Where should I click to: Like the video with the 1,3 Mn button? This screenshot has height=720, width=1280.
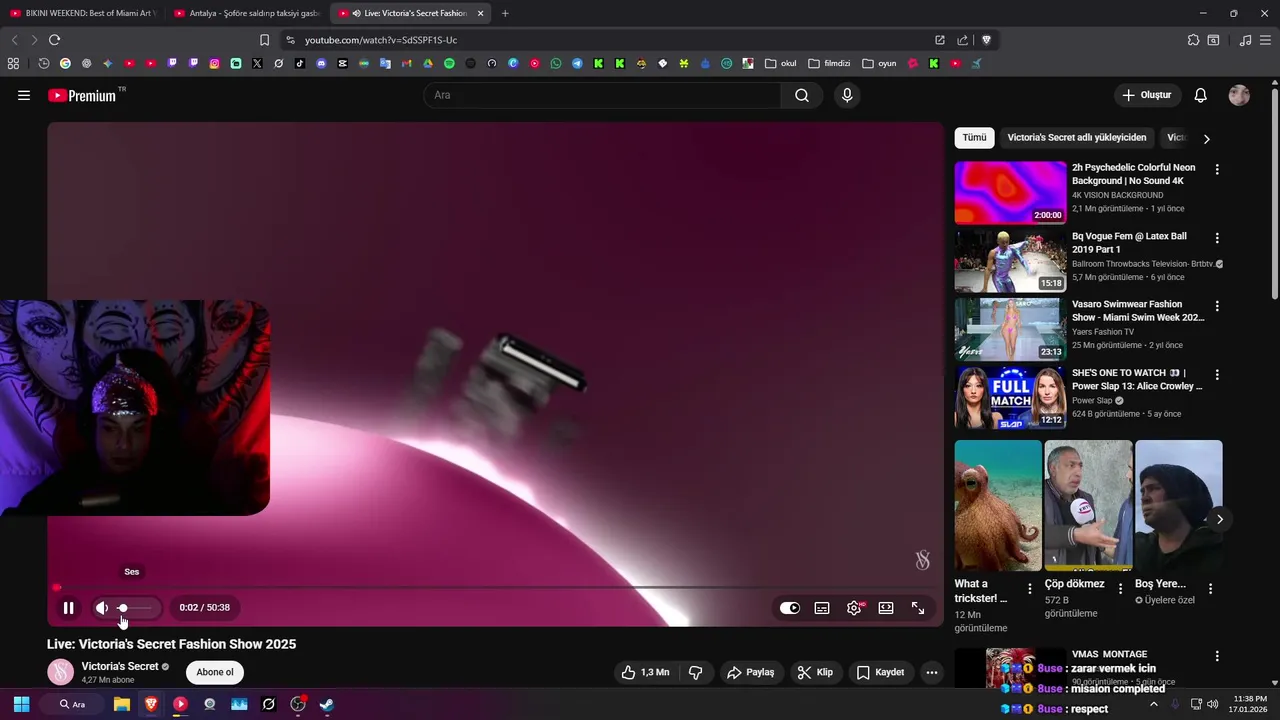[x=645, y=672]
